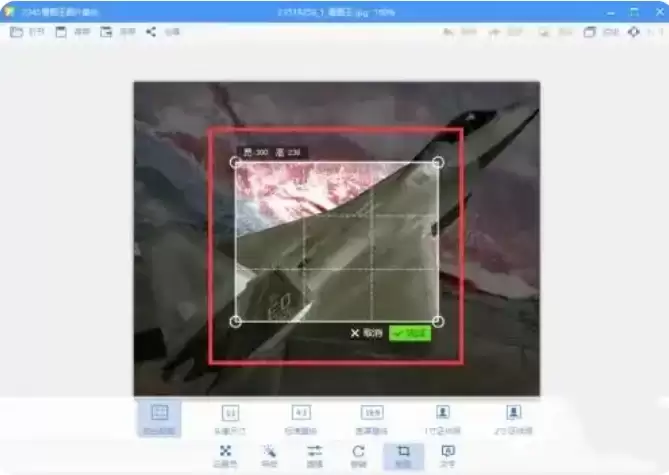Choose the 1-inch ID photo crop preset

(x=442, y=419)
